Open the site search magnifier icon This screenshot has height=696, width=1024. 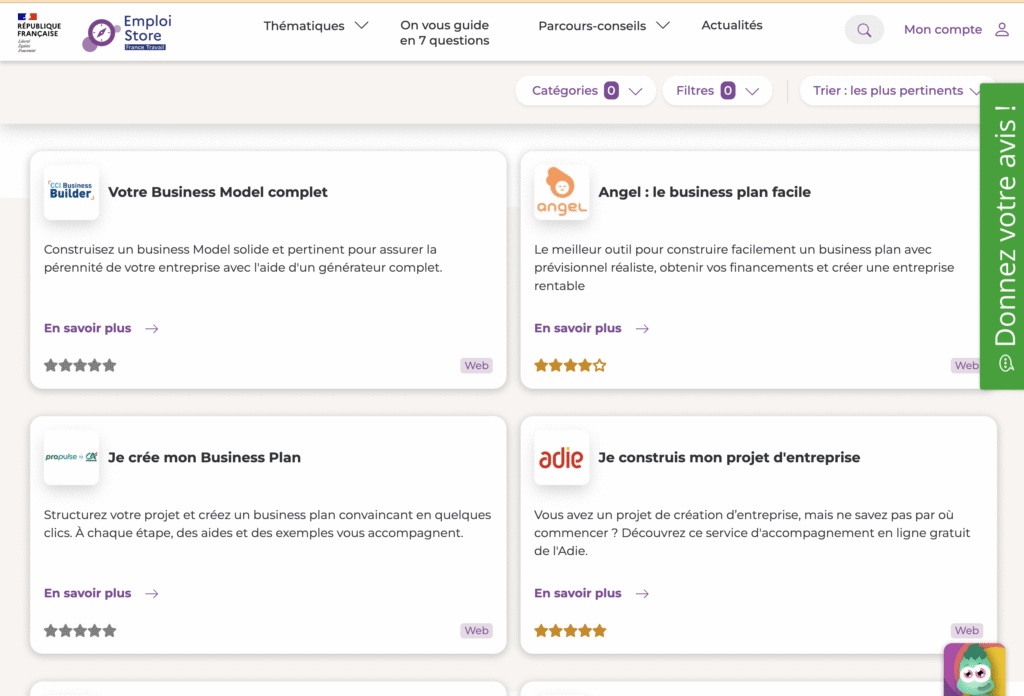click(x=863, y=29)
